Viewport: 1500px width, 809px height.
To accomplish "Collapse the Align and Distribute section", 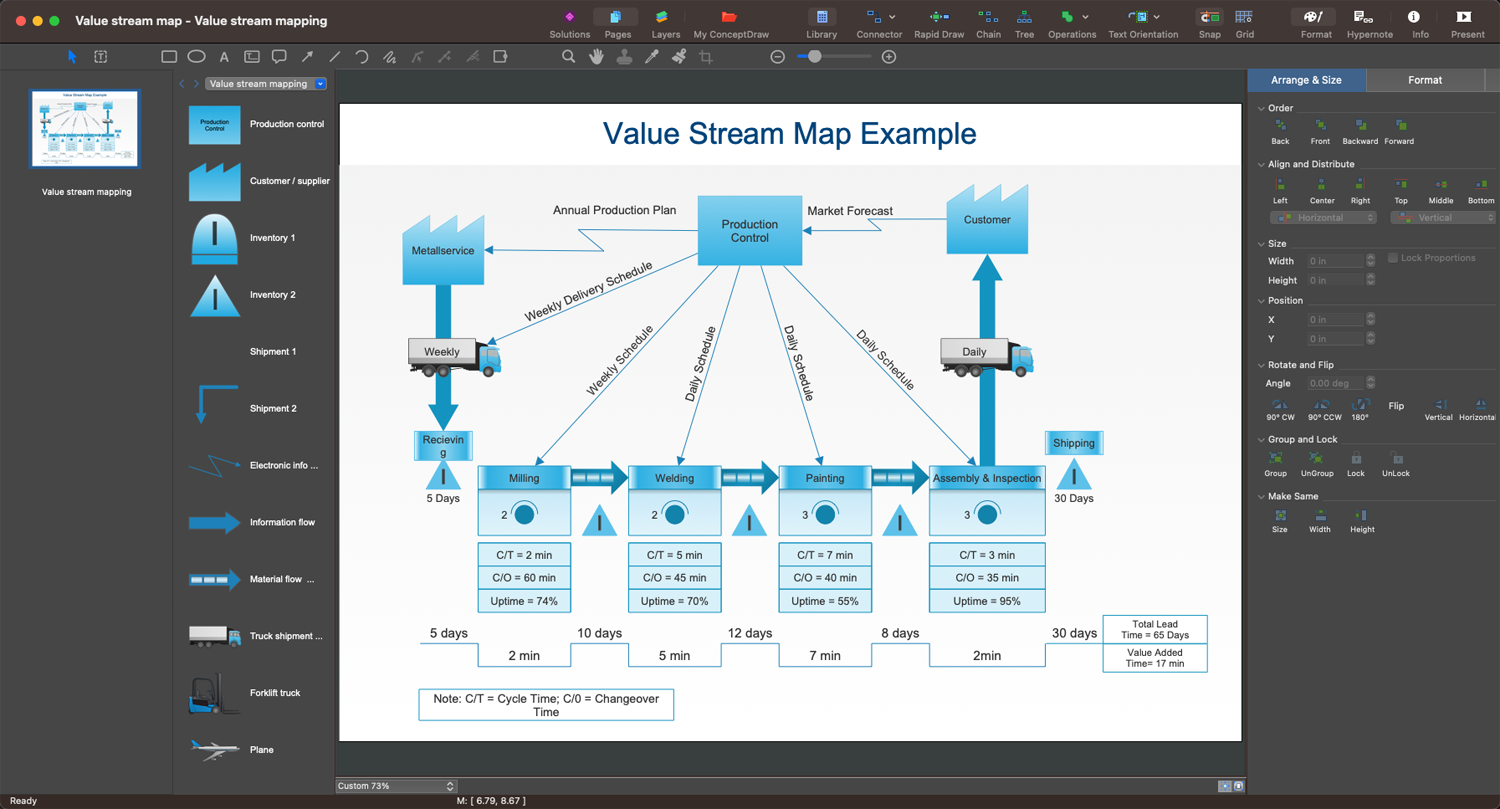I will 1262,164.
